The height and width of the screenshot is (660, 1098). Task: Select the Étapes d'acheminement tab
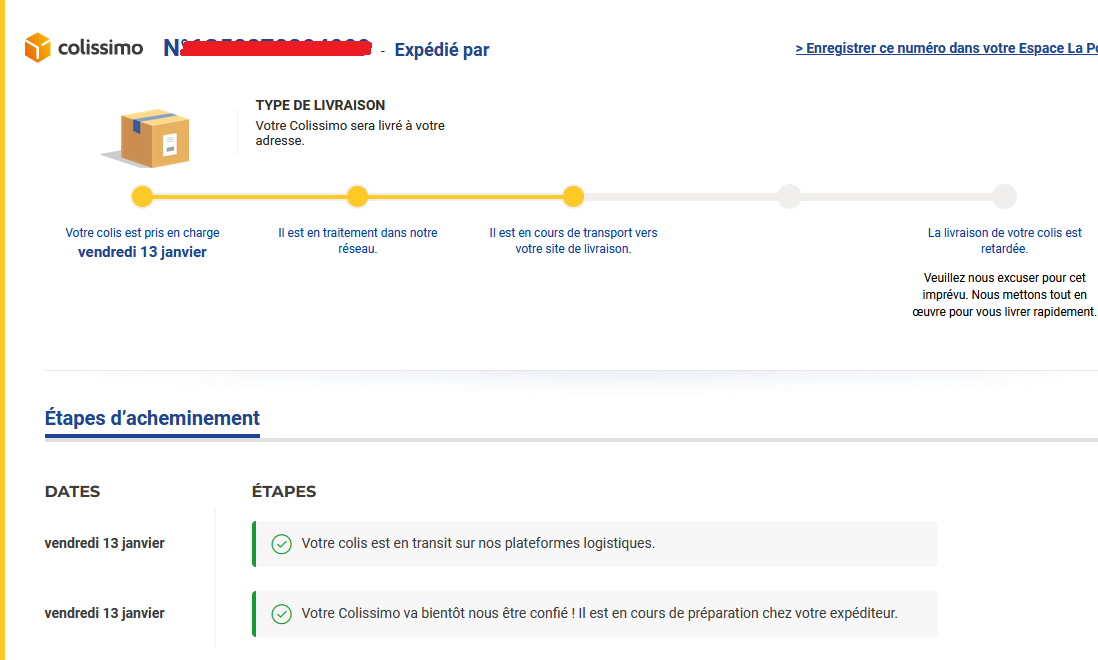(152, 419)
